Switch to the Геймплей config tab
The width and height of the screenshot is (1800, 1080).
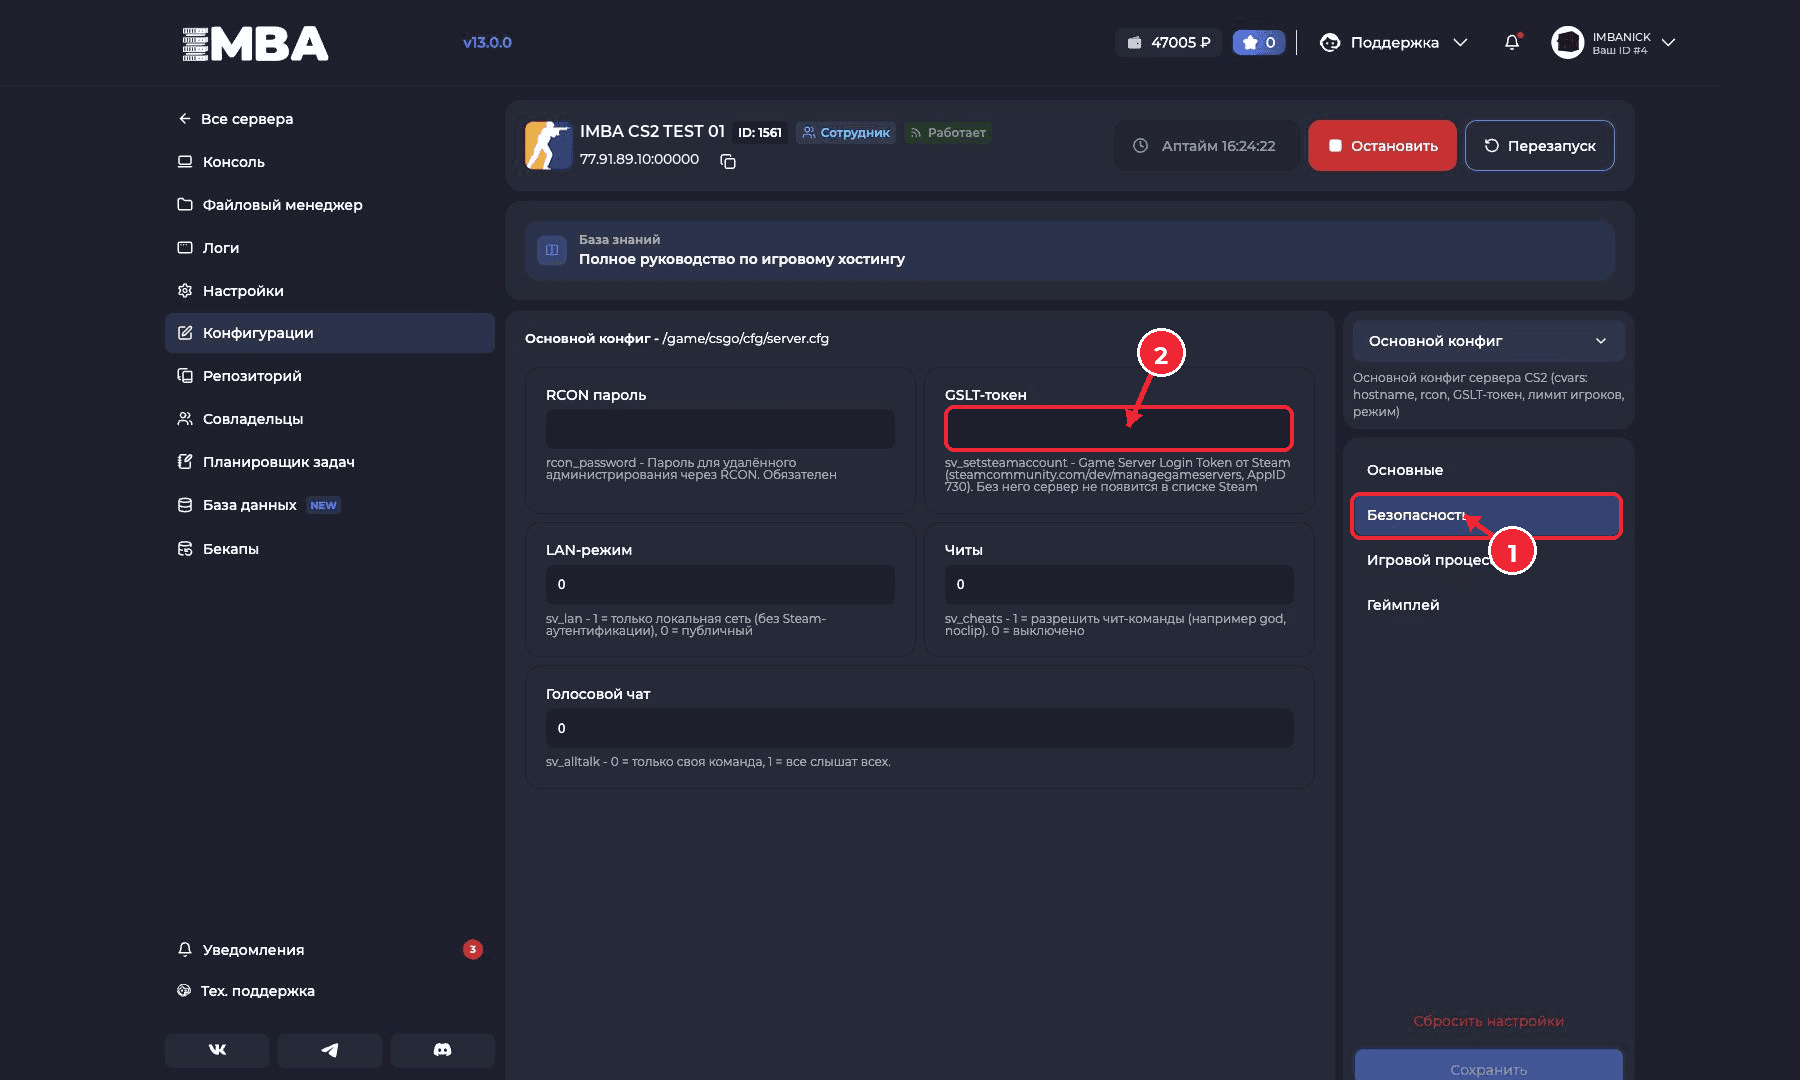(1487, 605)
